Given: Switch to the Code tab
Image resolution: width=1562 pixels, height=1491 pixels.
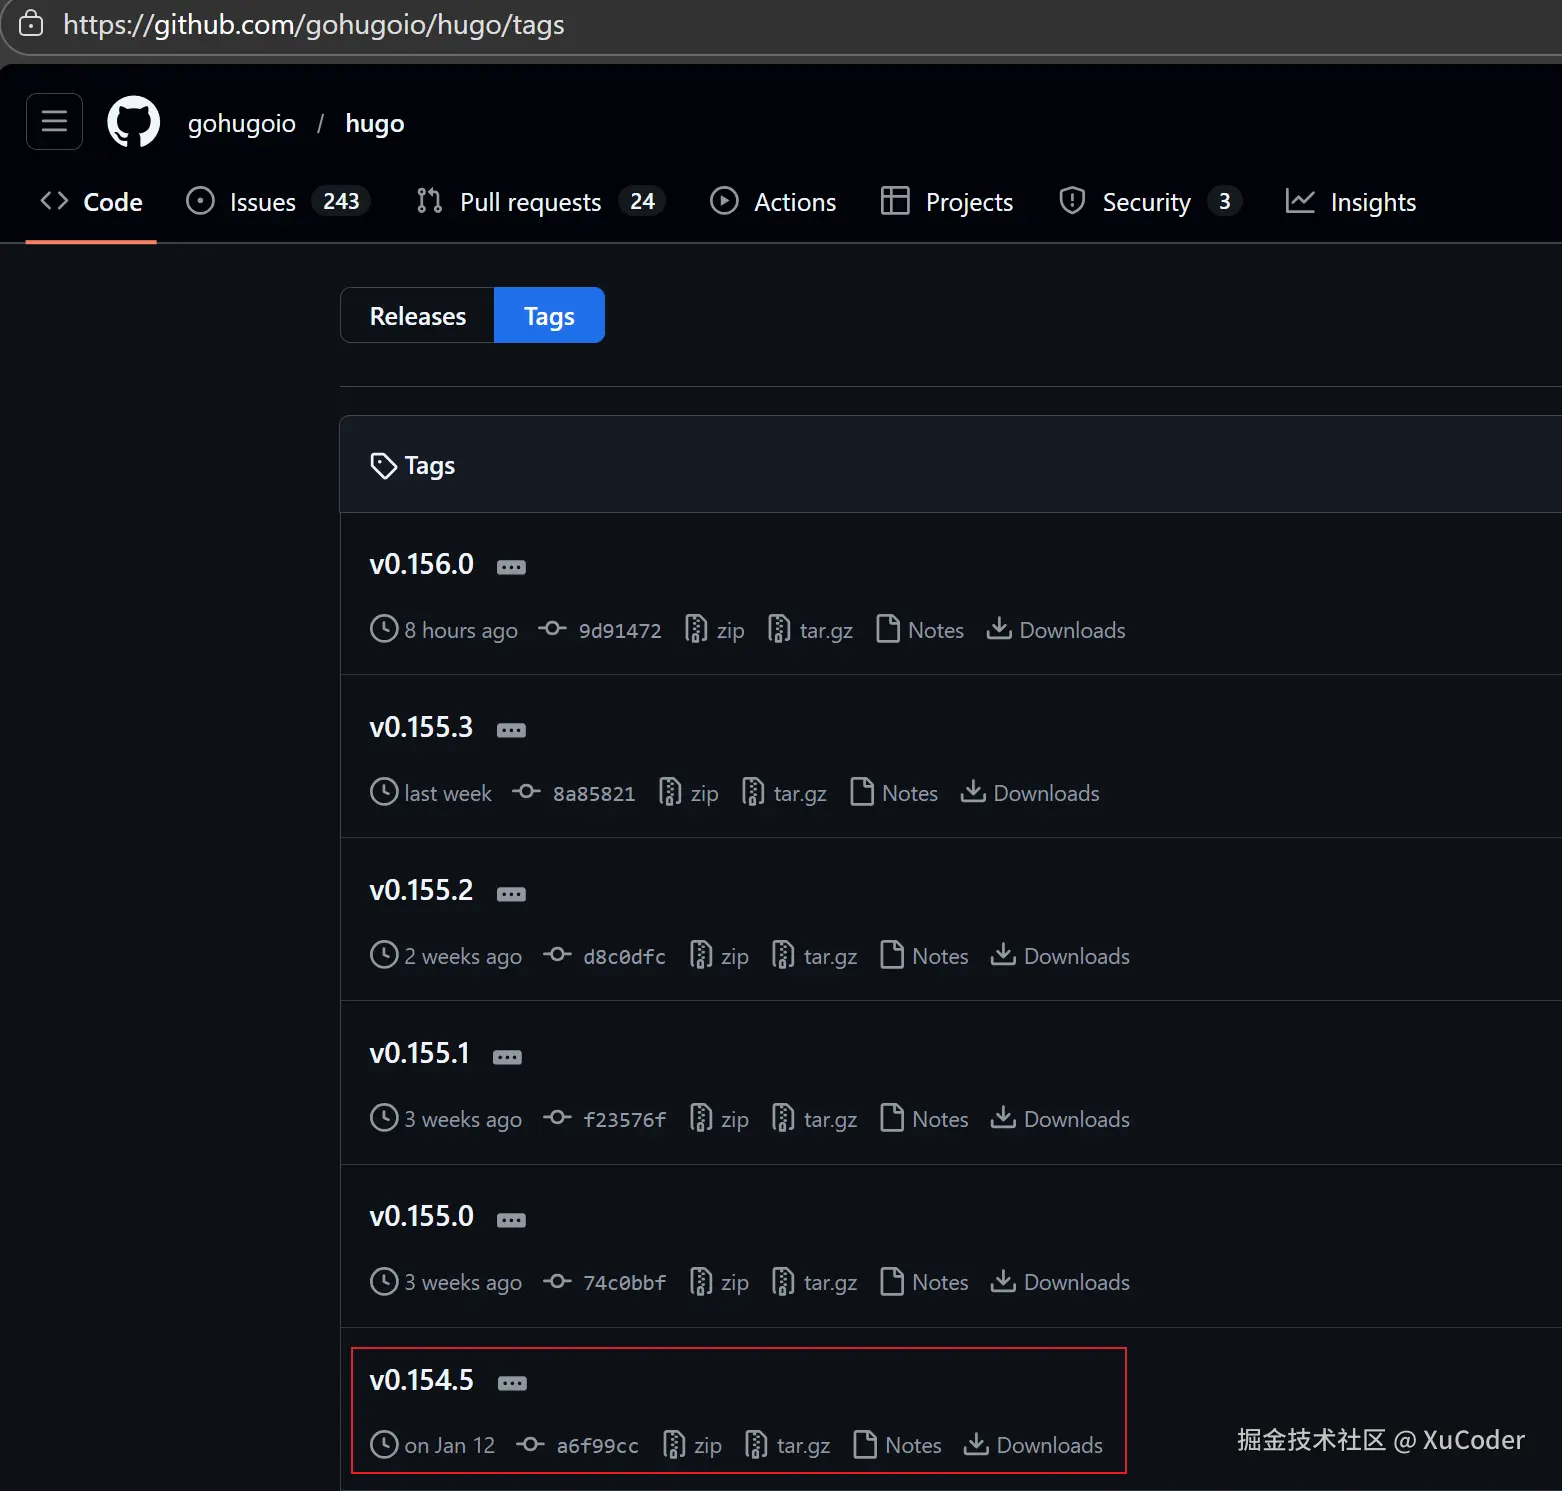Looking at the screenshot, I should pyautogui.click(x=91, y=202).
